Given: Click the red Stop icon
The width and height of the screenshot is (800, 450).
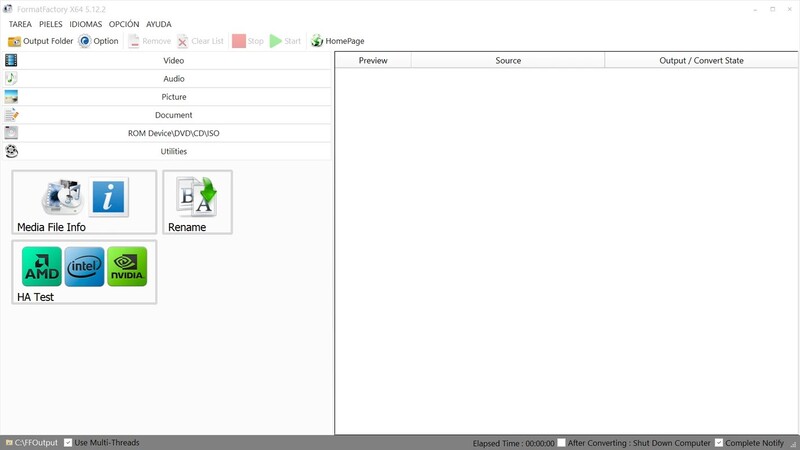Looking at the screenshot, I should pos(239,41).
